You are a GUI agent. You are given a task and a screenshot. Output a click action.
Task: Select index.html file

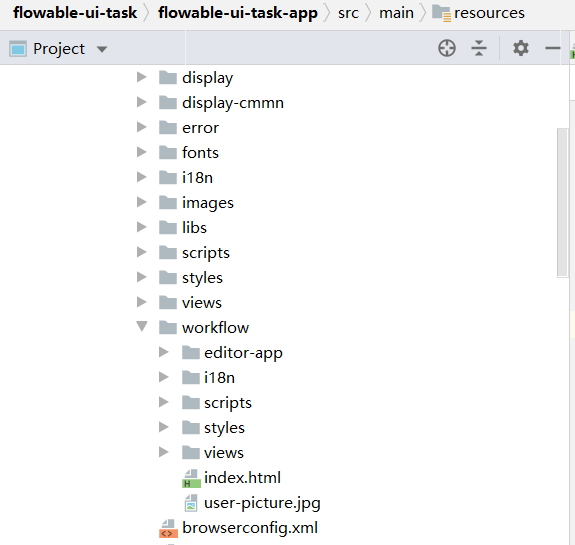[242, 478]
